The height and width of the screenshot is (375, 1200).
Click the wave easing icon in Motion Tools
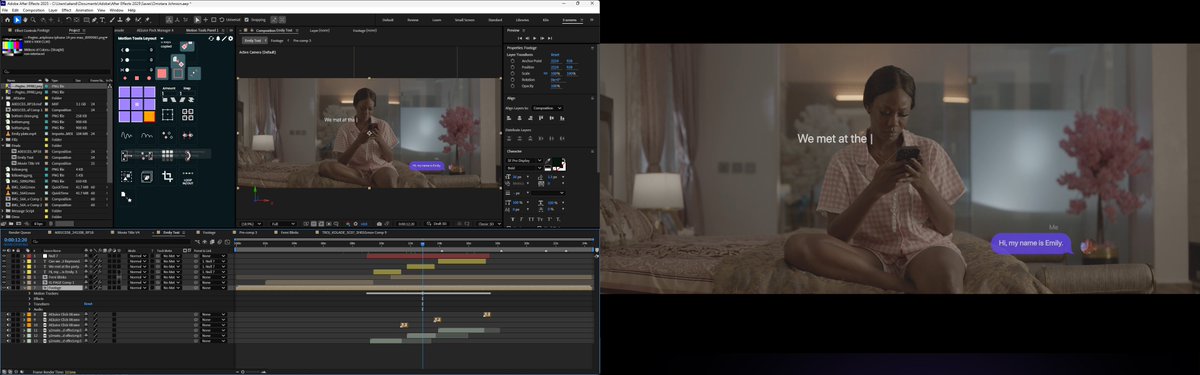pyautogui.click(x=126, y=135)
